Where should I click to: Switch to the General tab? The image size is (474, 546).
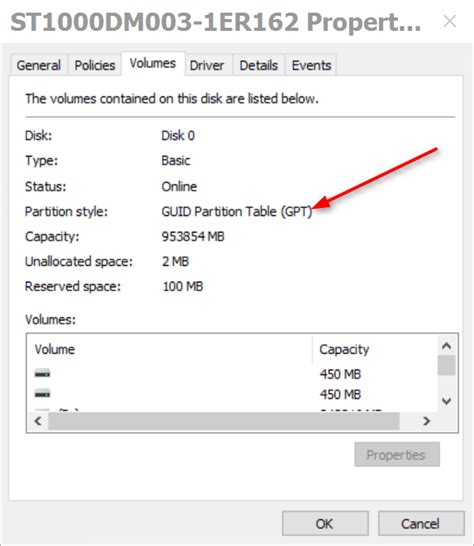39,65
